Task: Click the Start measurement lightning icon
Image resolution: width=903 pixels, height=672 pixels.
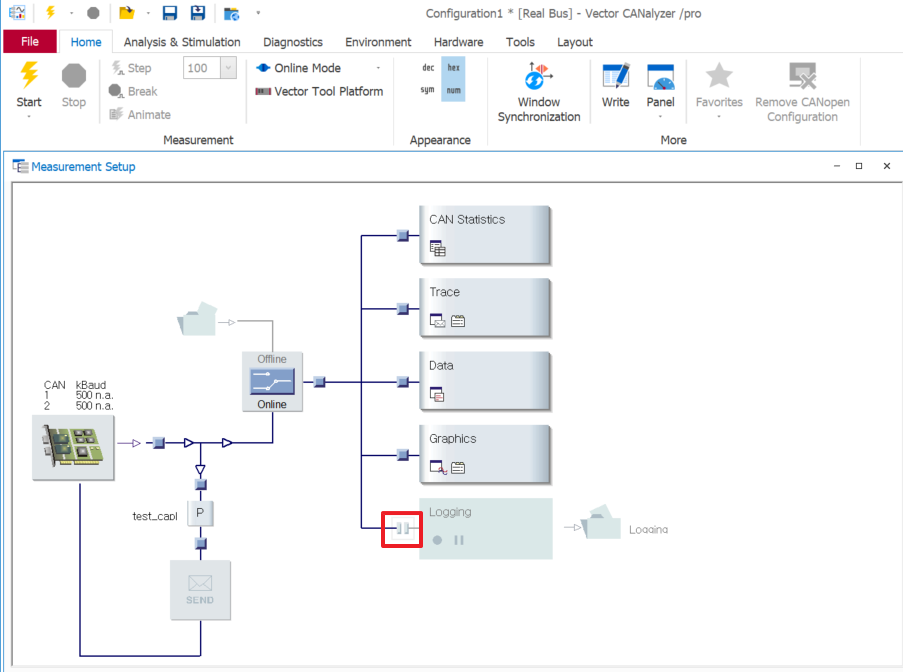Action: (29, 75)
